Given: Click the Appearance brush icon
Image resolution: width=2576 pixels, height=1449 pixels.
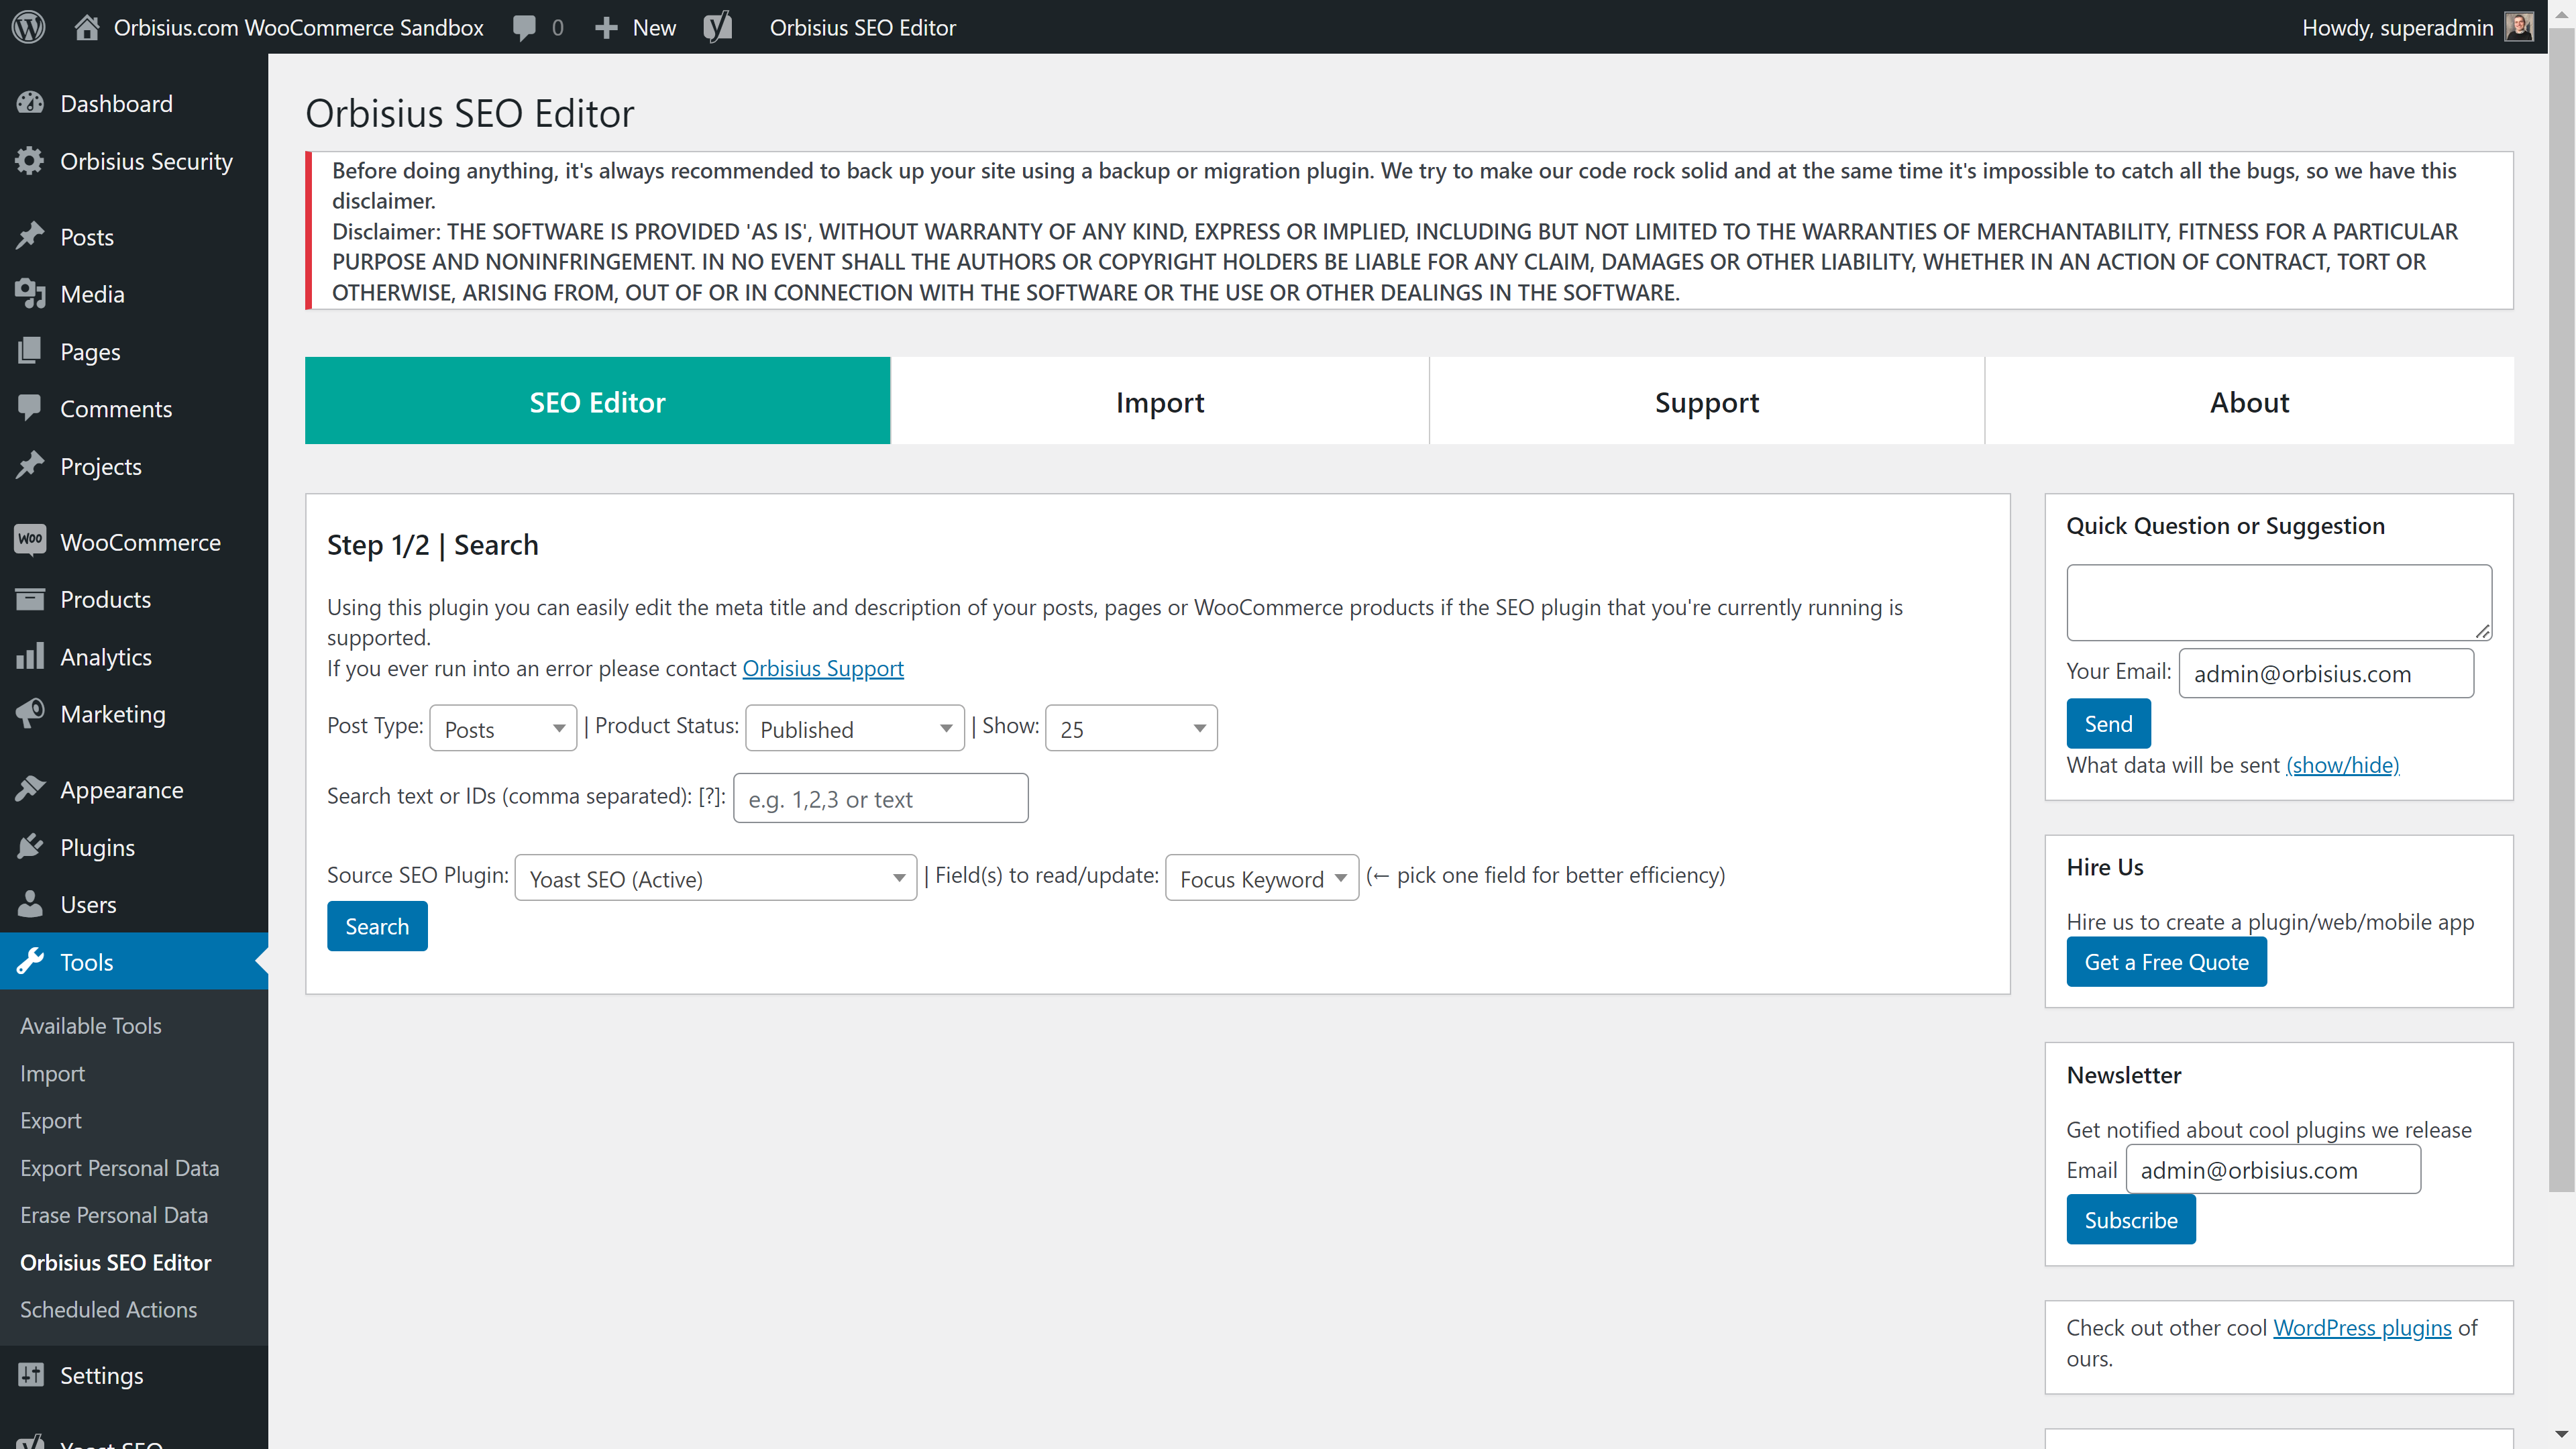Looking at the screenshot, I should tap(30, 789).
